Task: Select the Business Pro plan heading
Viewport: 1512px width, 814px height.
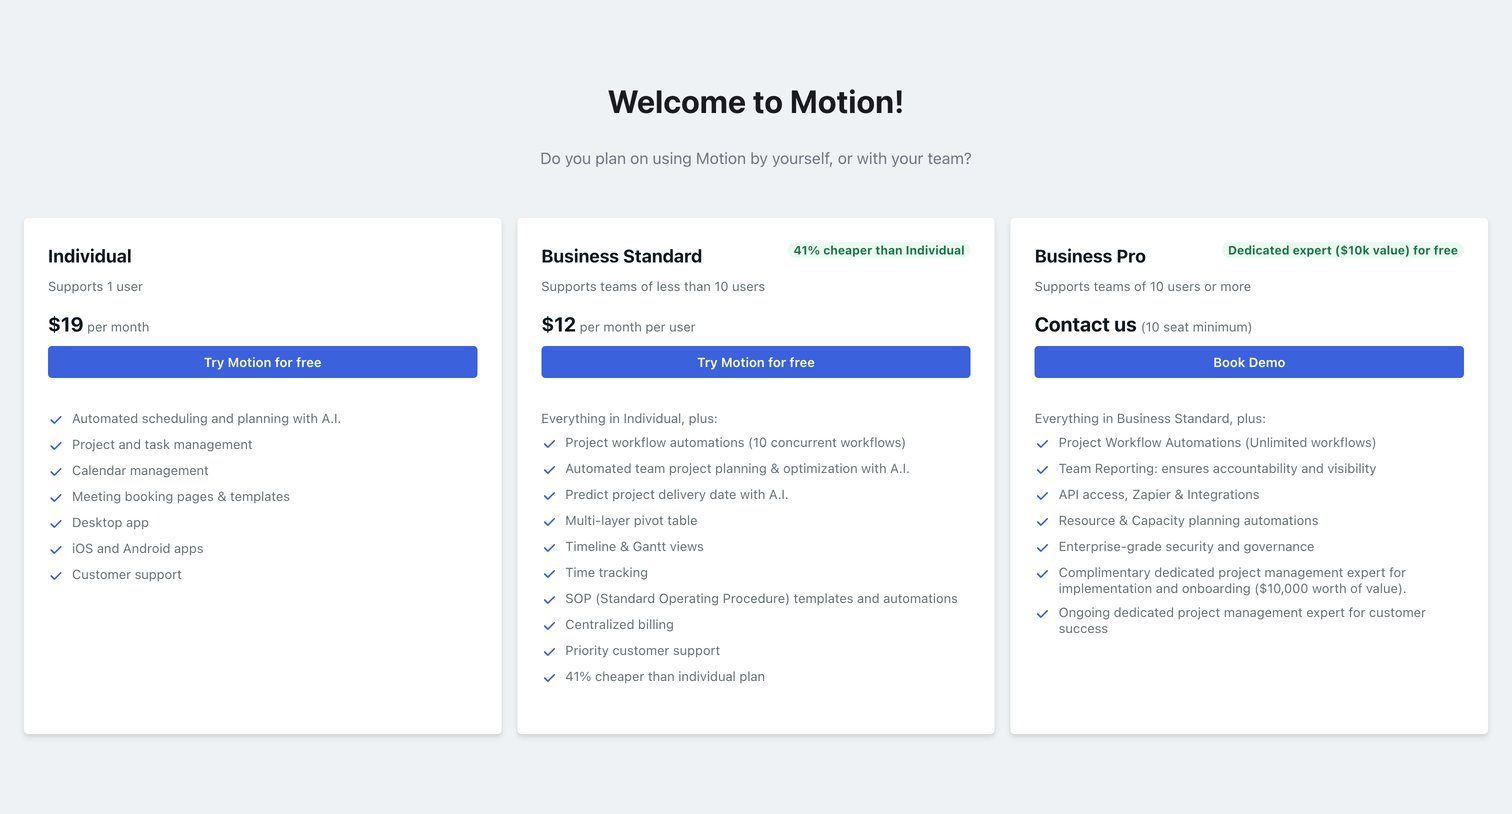Action: (1090, 256)
